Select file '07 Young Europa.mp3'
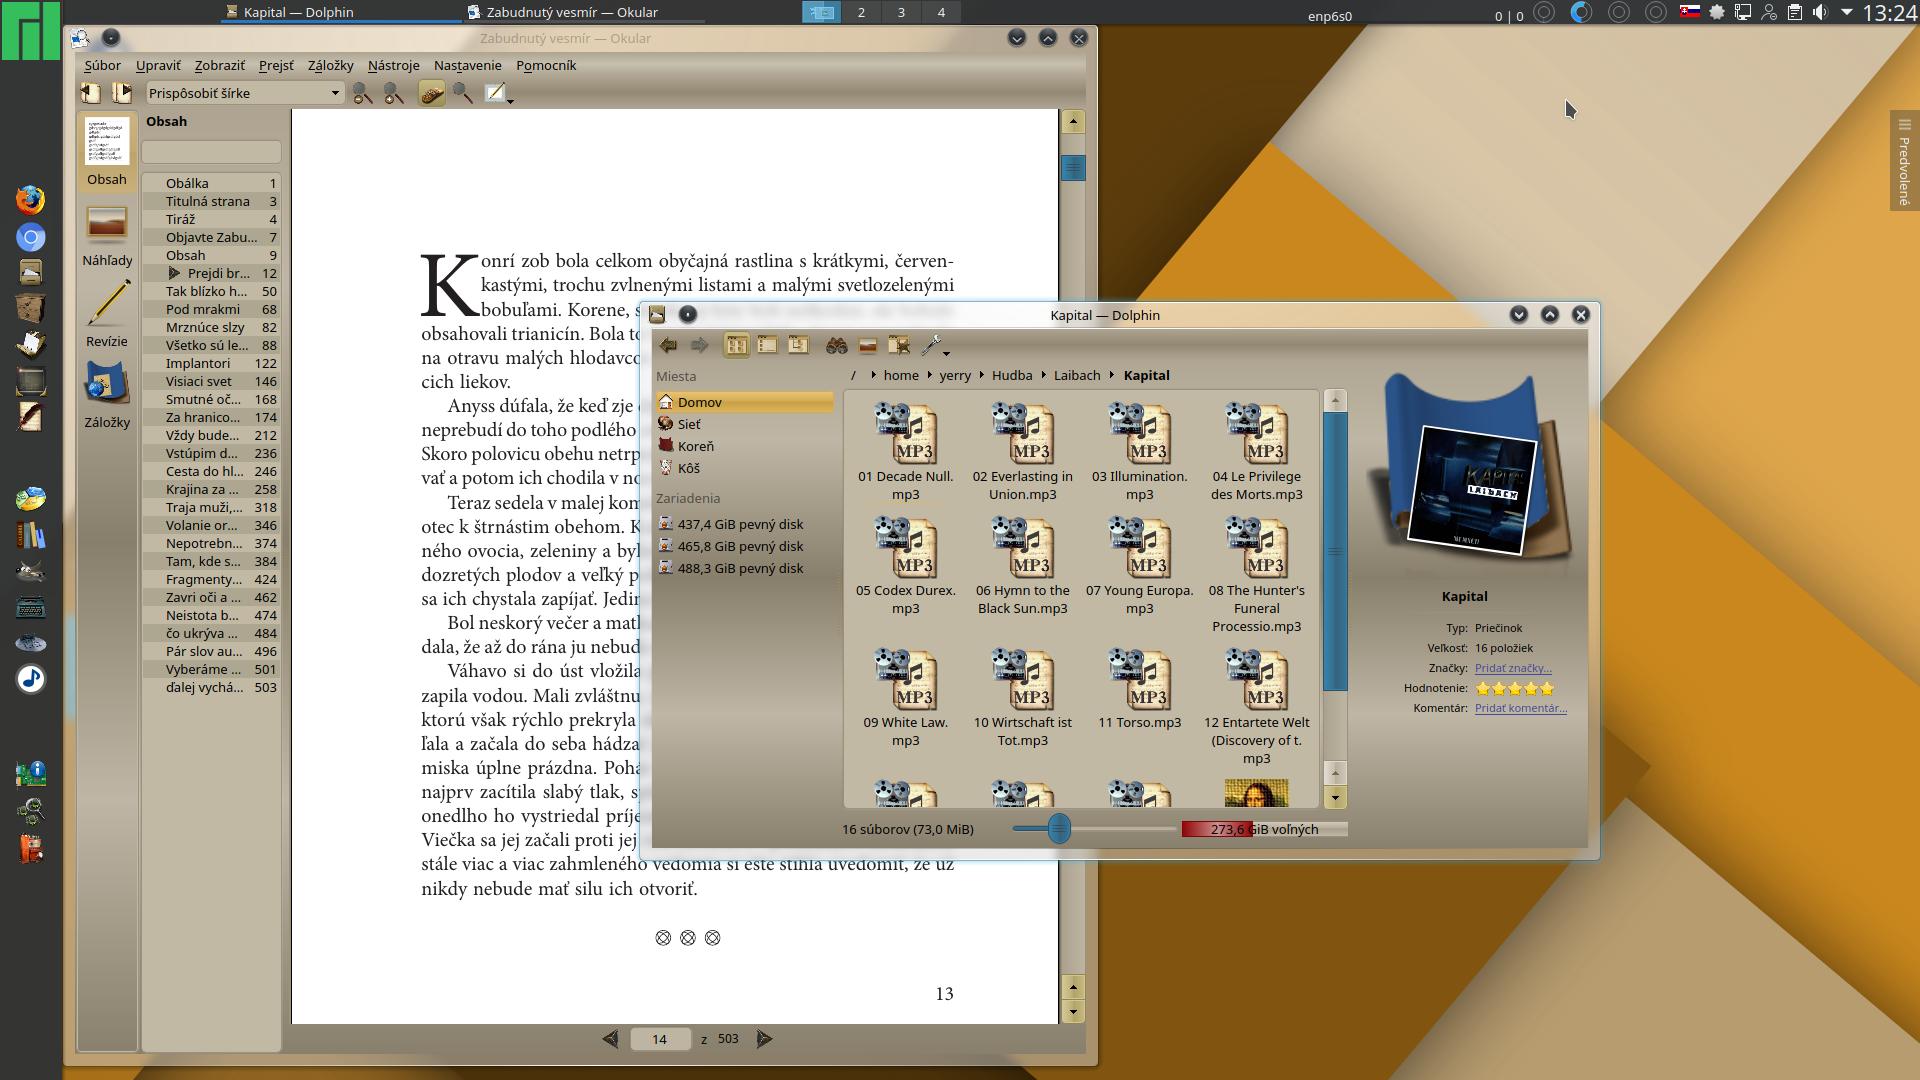The height and width of the screenshot is (1080, 1920). 1140,566
